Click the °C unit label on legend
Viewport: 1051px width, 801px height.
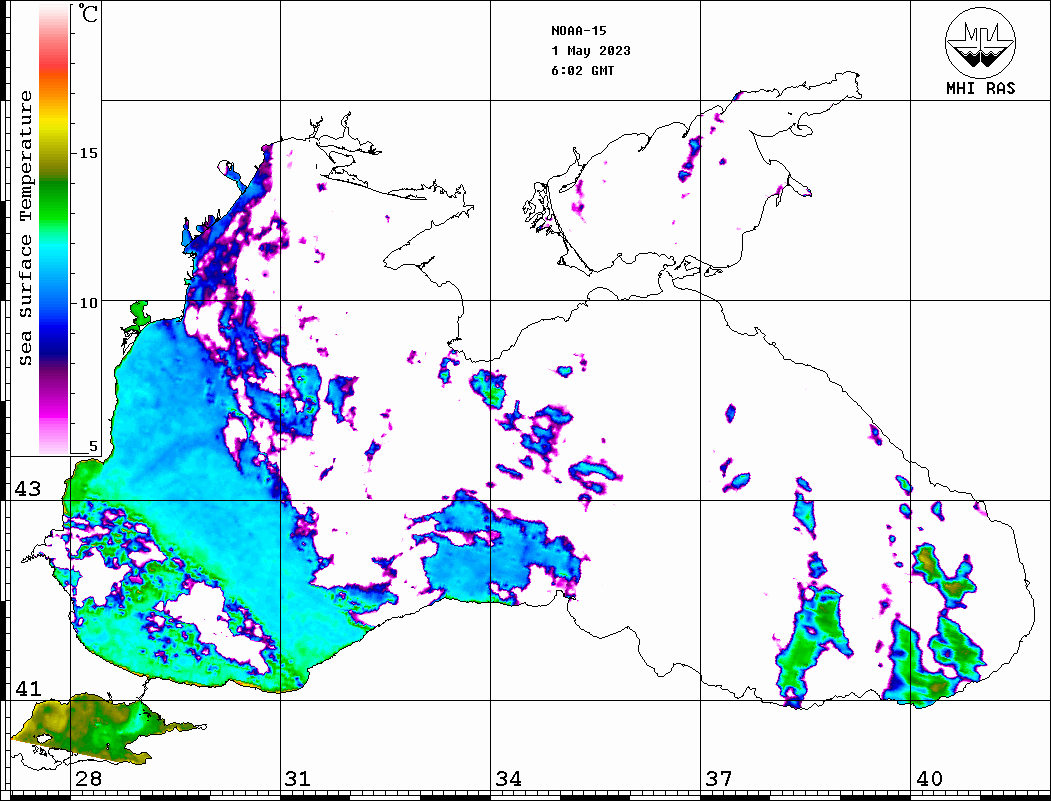tap(88, 13)
